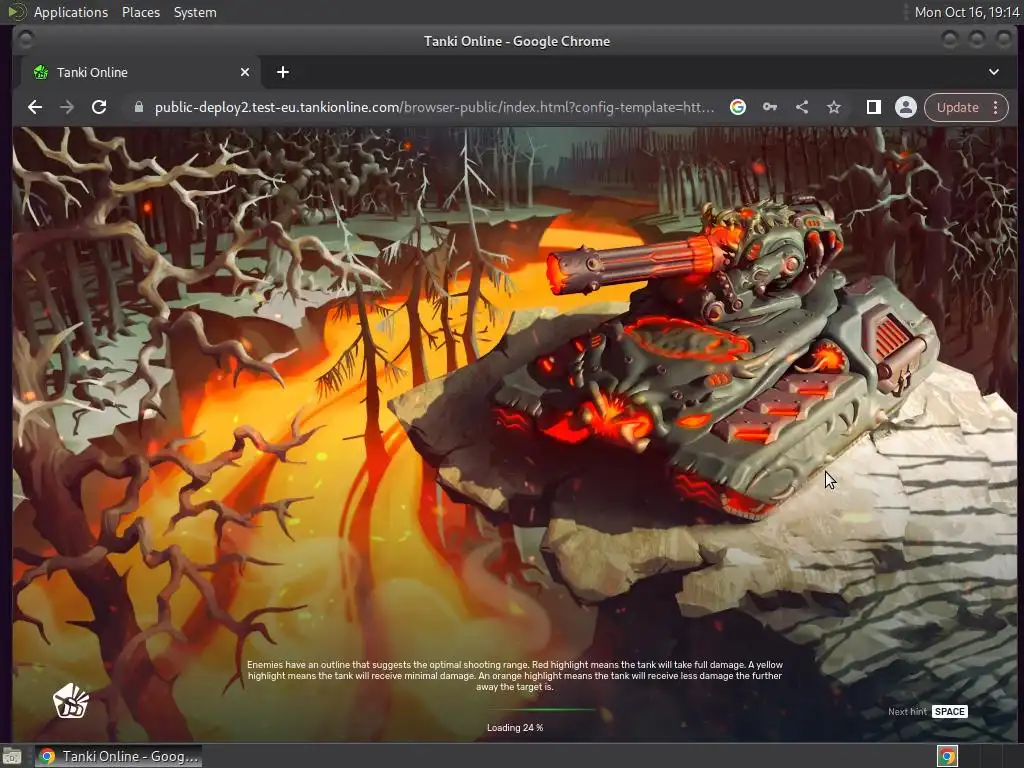Click the Chrome window menu button
The image size is (1024, 768).
(x=26, y=40)
